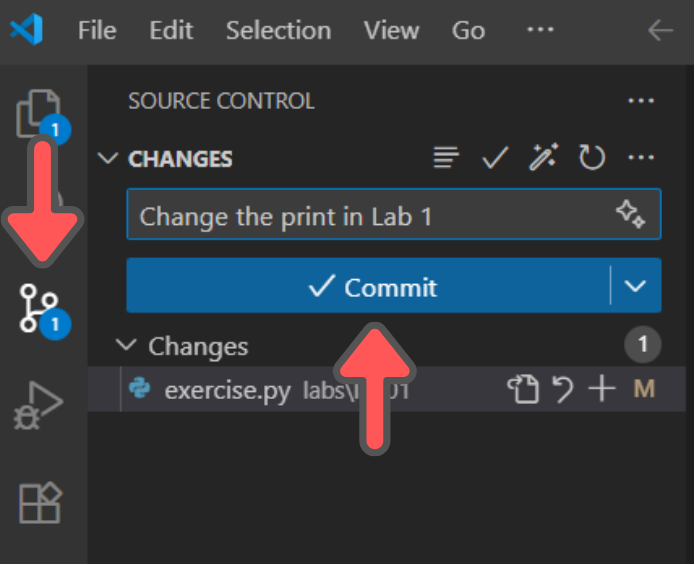
Task: Collapse the CHANGES section header
Action: click(108, 158)
